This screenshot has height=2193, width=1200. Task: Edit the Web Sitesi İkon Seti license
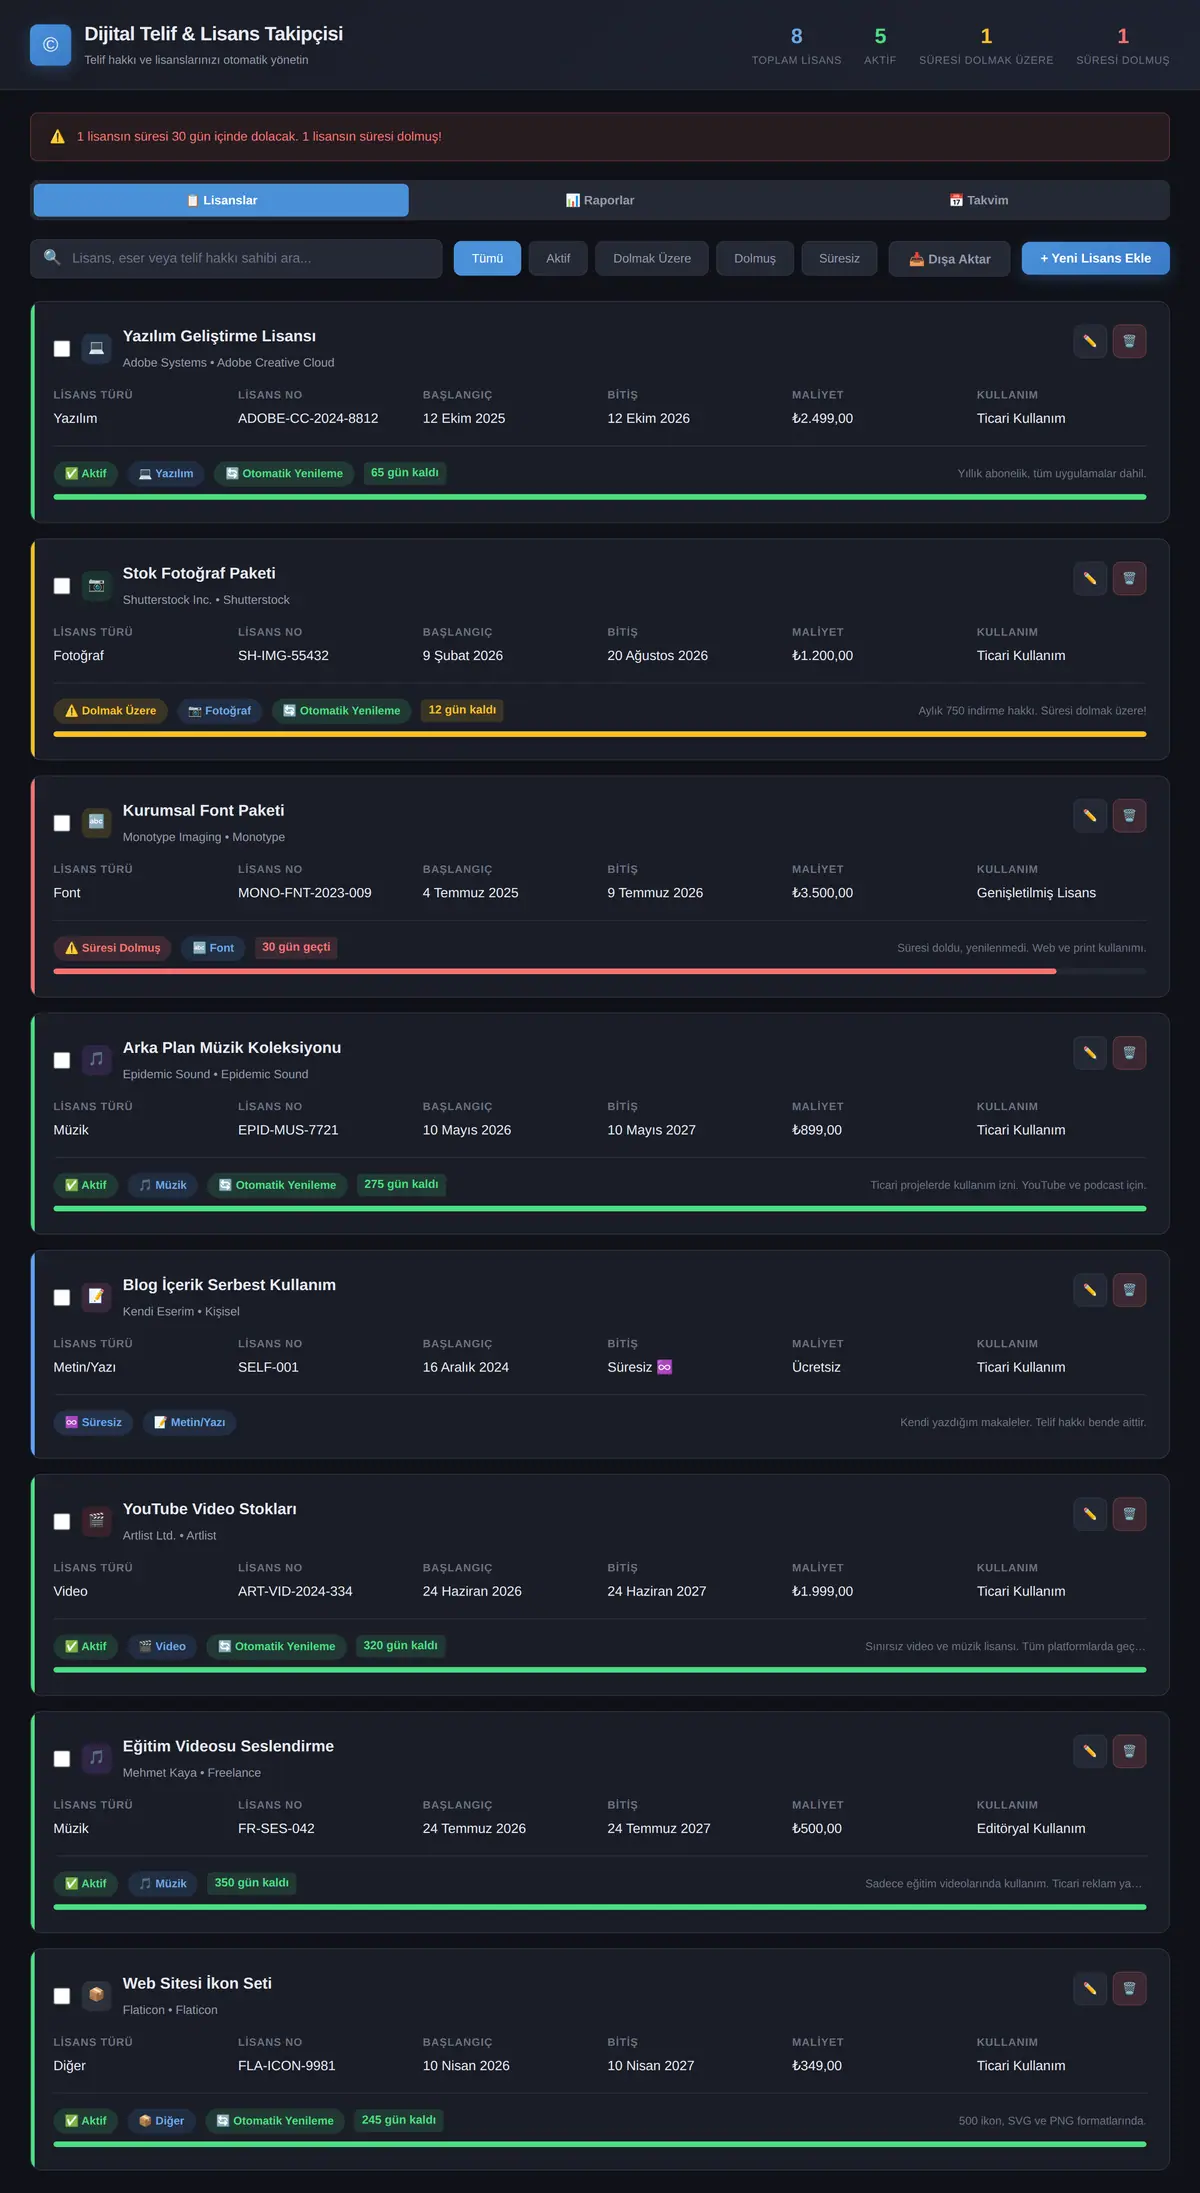(1090, 1987)
